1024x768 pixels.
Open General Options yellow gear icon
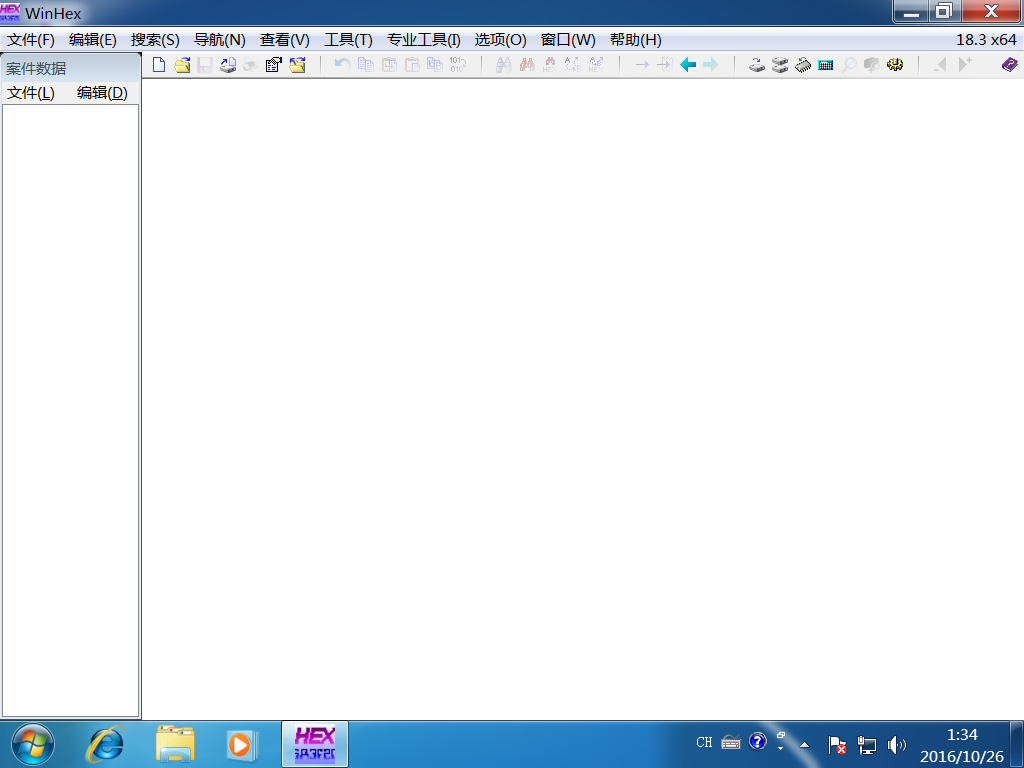pyautogui.click(x=895, y=65)
